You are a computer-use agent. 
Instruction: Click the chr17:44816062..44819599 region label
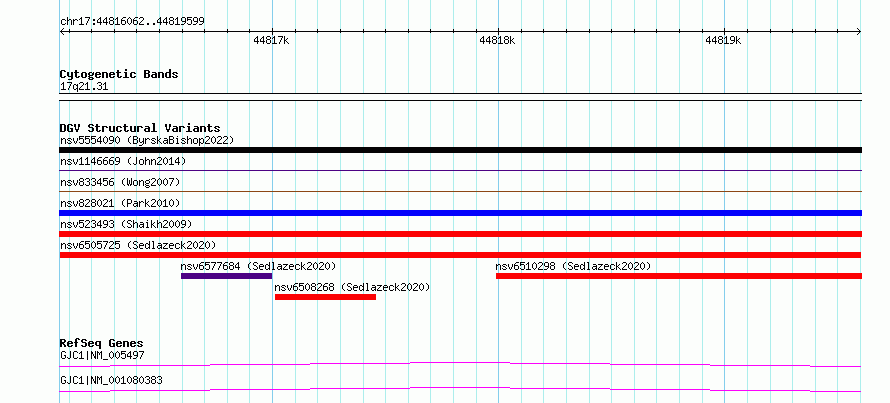point(132,22)
